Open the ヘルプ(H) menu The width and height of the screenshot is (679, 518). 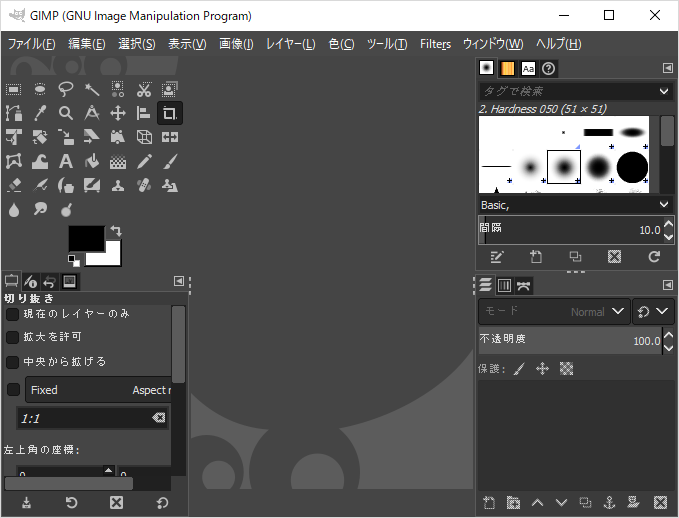tap(559, 44)
